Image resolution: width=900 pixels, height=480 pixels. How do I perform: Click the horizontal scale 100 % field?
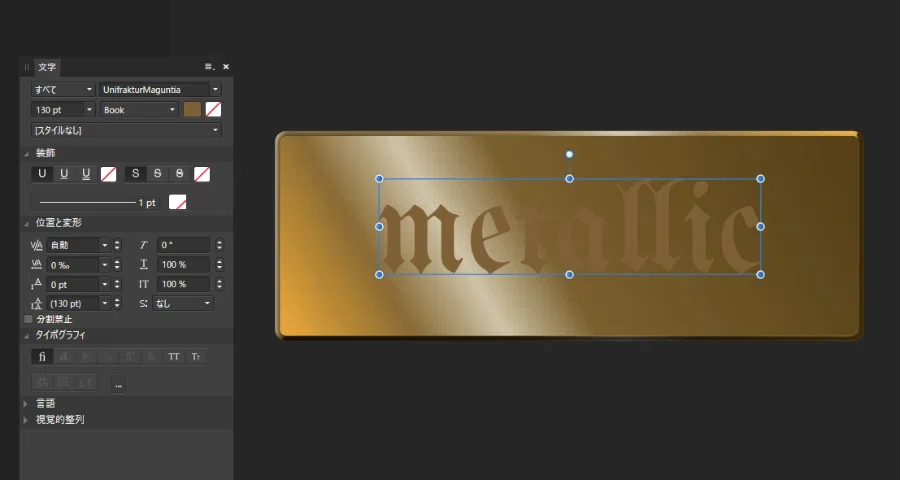coord(184,265)
